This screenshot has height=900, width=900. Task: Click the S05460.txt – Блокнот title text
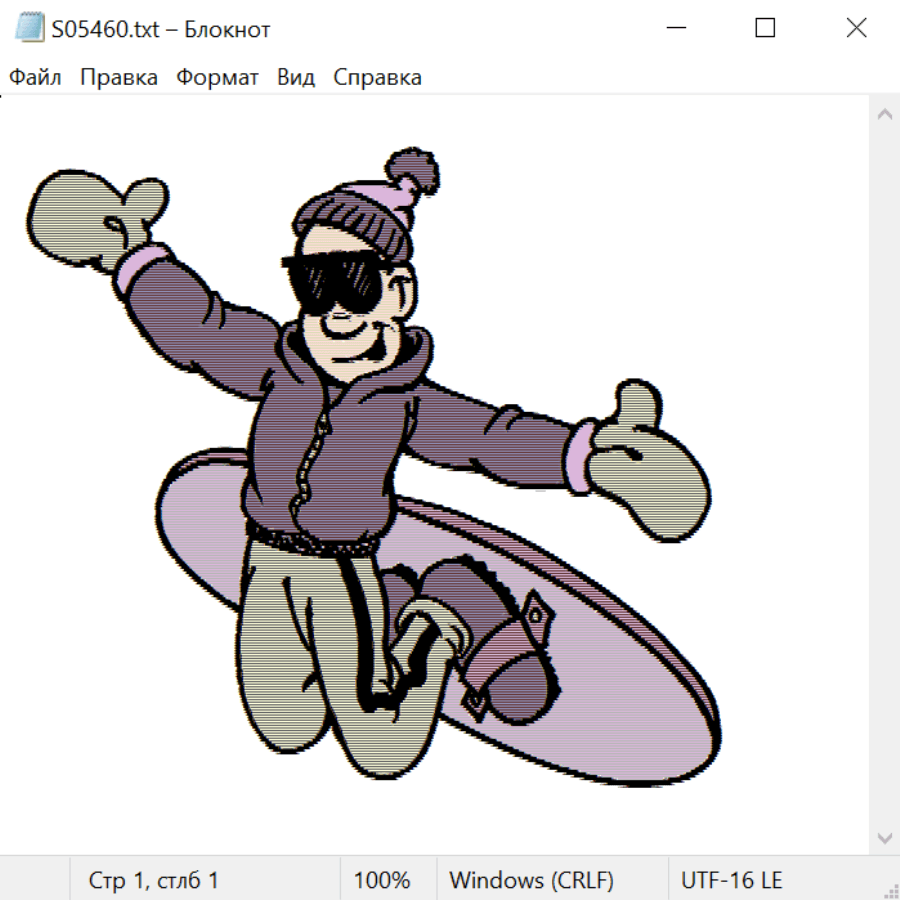click(161, 29)
